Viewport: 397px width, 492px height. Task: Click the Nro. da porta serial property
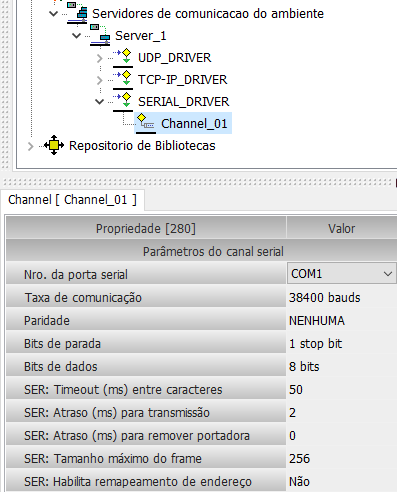click(x=146, y=274)
